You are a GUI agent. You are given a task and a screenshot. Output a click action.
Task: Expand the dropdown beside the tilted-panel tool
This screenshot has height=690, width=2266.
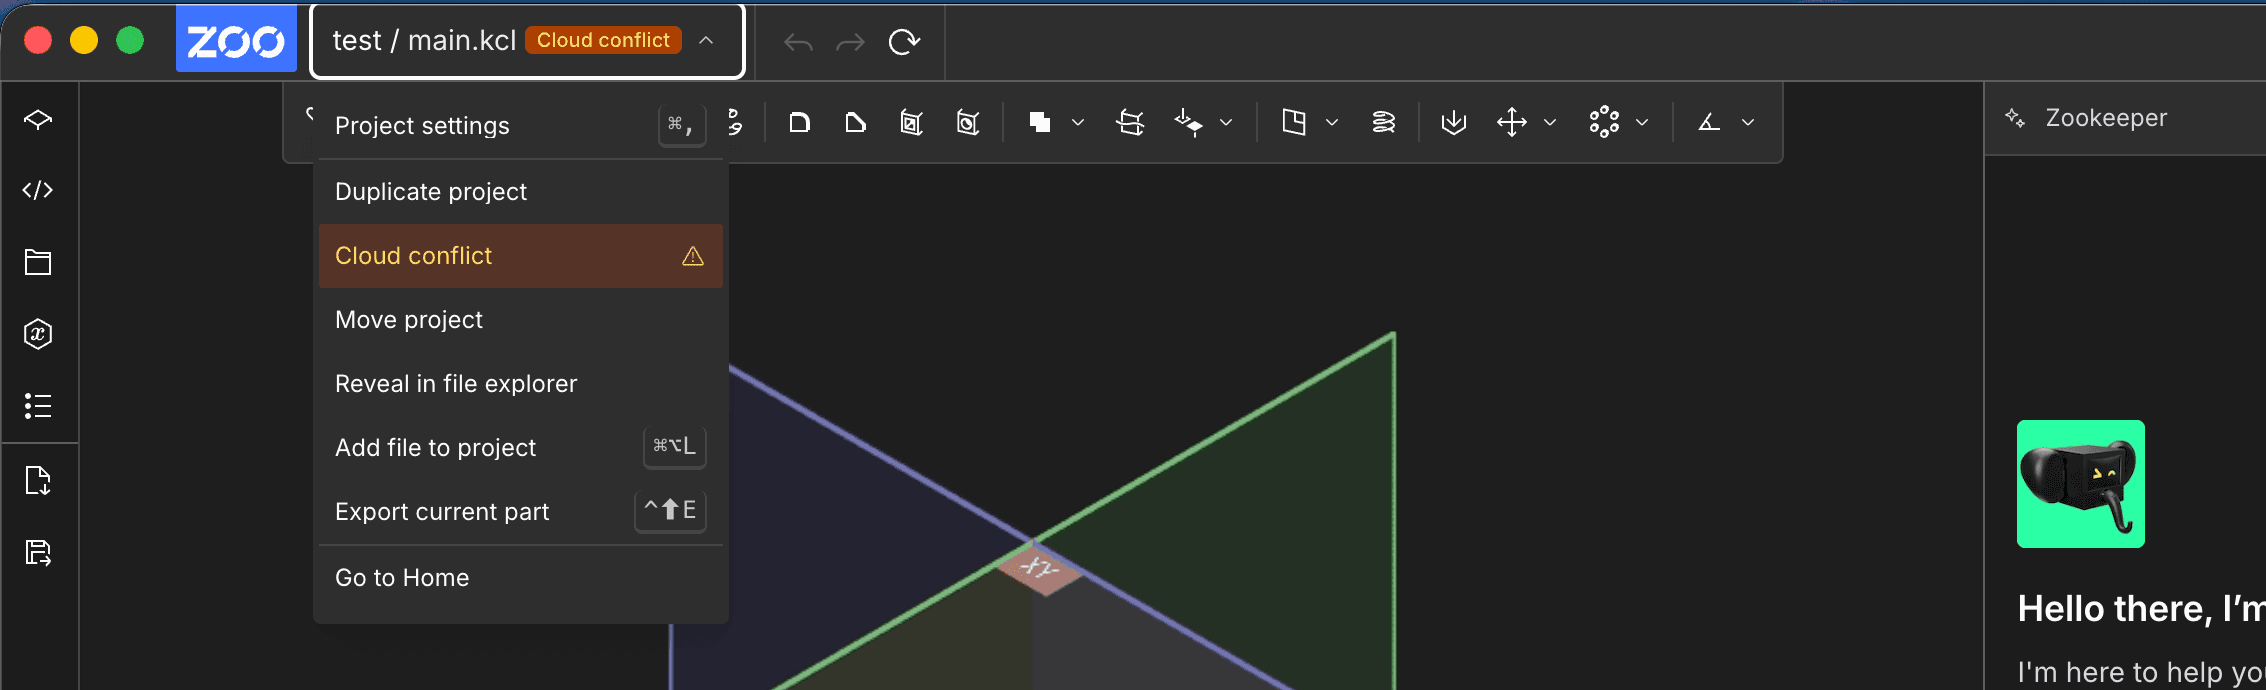coord(1332,122)
